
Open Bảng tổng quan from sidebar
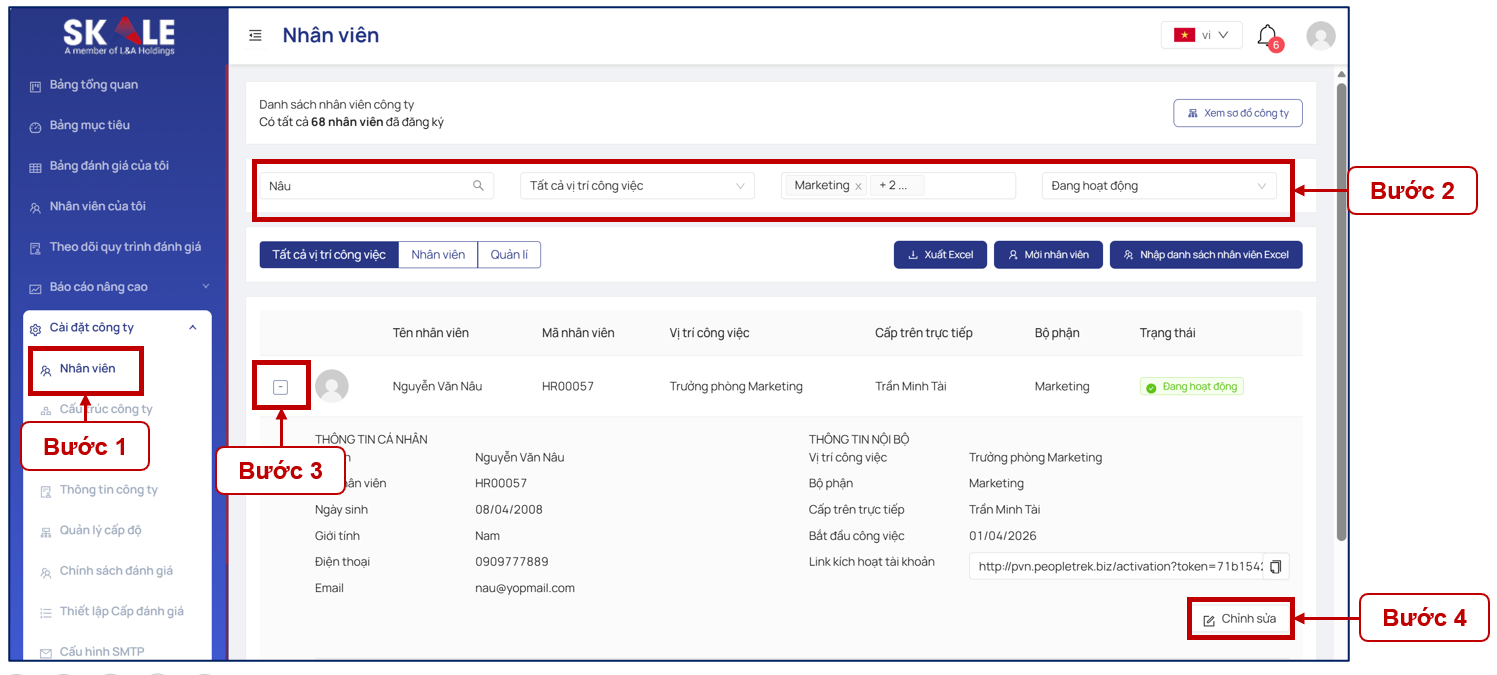click(94, 85)
